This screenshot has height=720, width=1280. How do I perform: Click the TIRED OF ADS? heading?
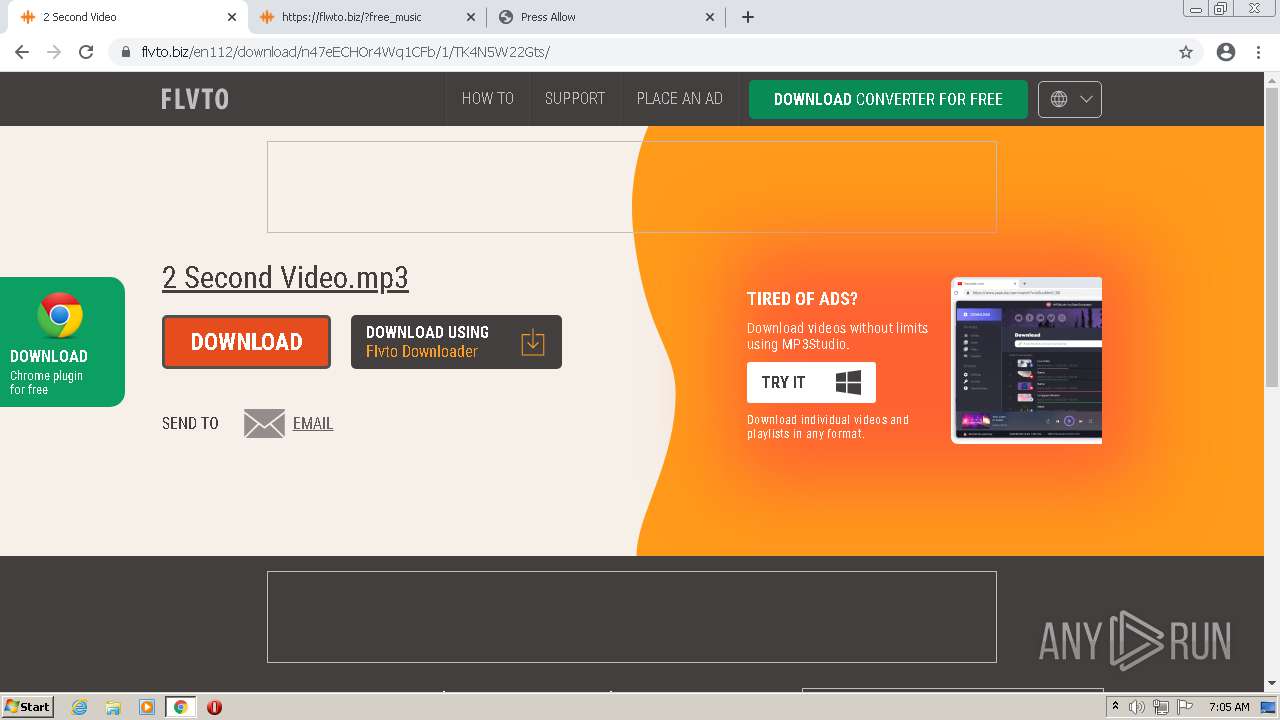[x=802, y=299]
